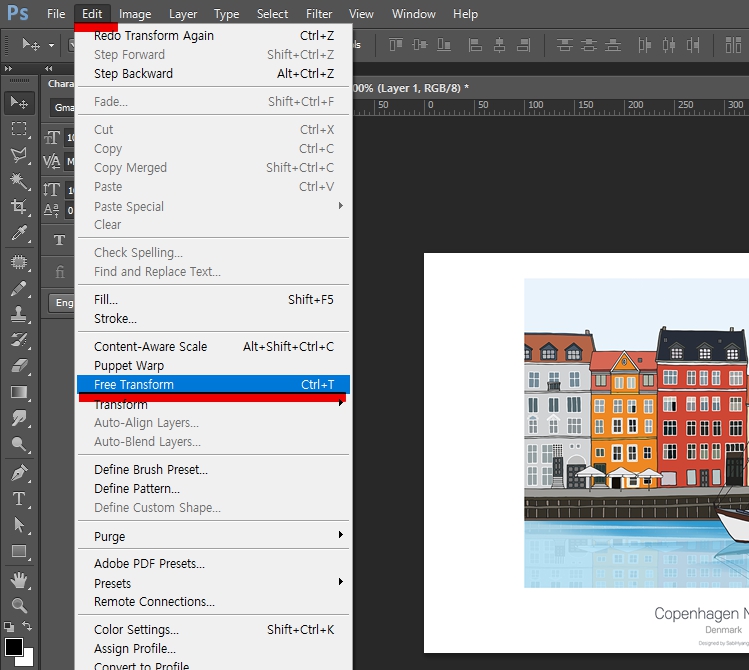
Task: Select the History Brush tool
Action: pos(19,340)
